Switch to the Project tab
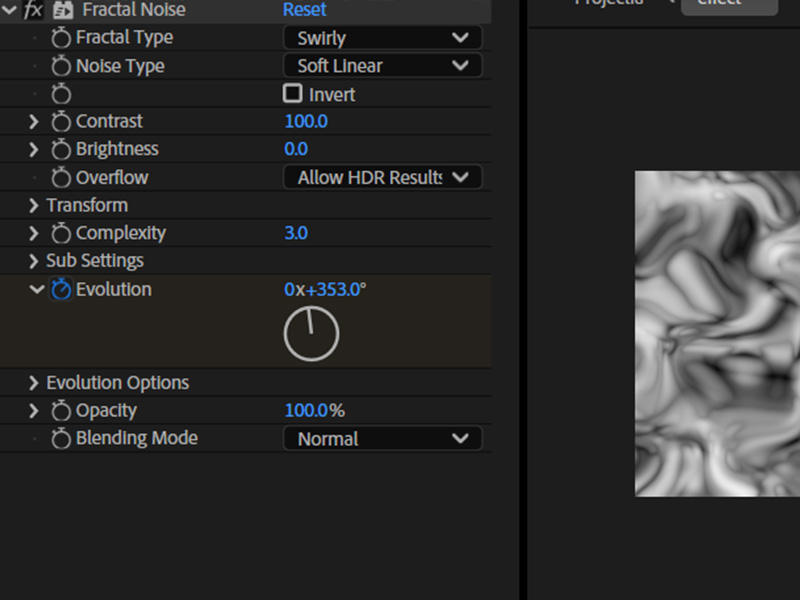 606,5
